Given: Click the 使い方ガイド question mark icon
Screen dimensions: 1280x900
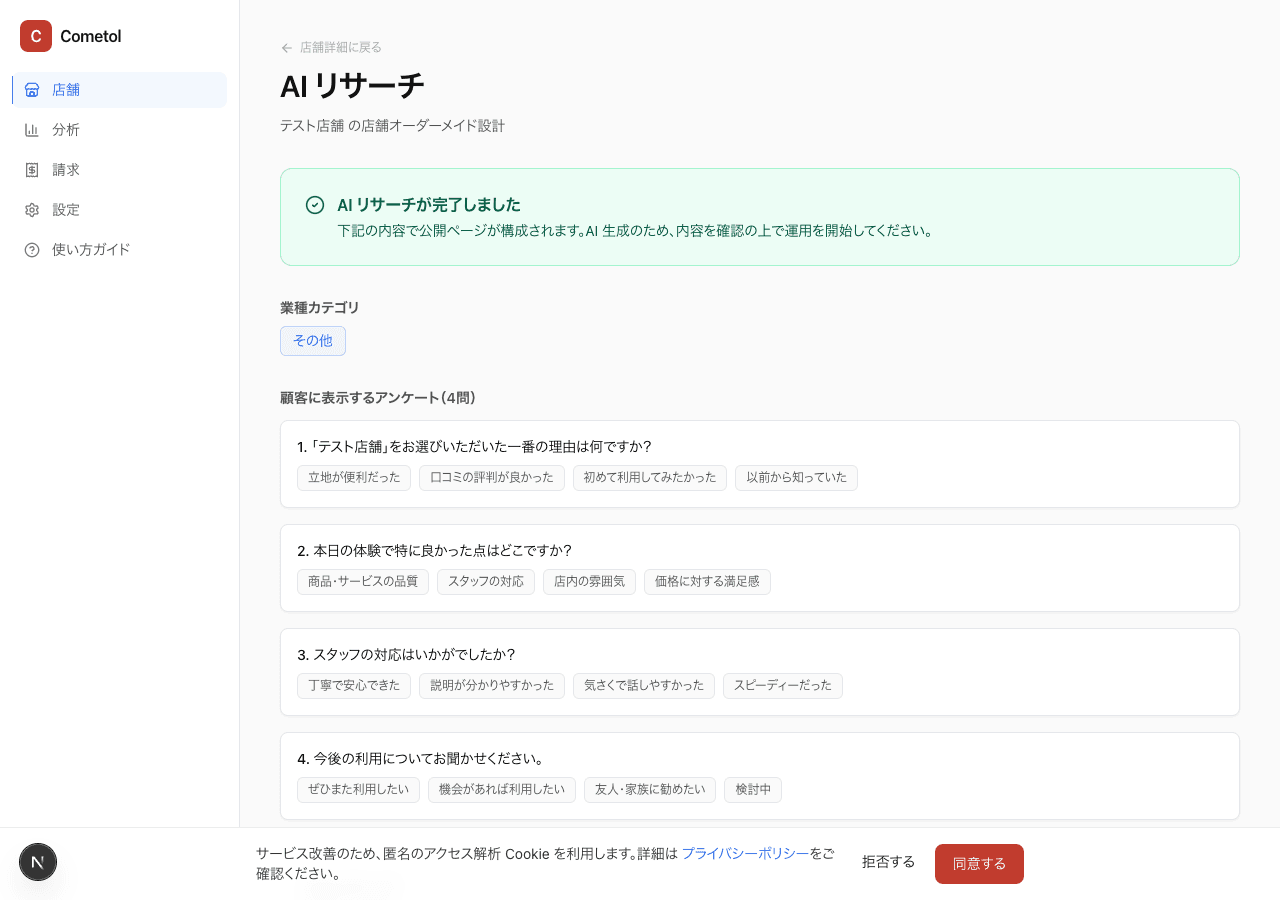Looking at the screenshot, I should (32, 250).
